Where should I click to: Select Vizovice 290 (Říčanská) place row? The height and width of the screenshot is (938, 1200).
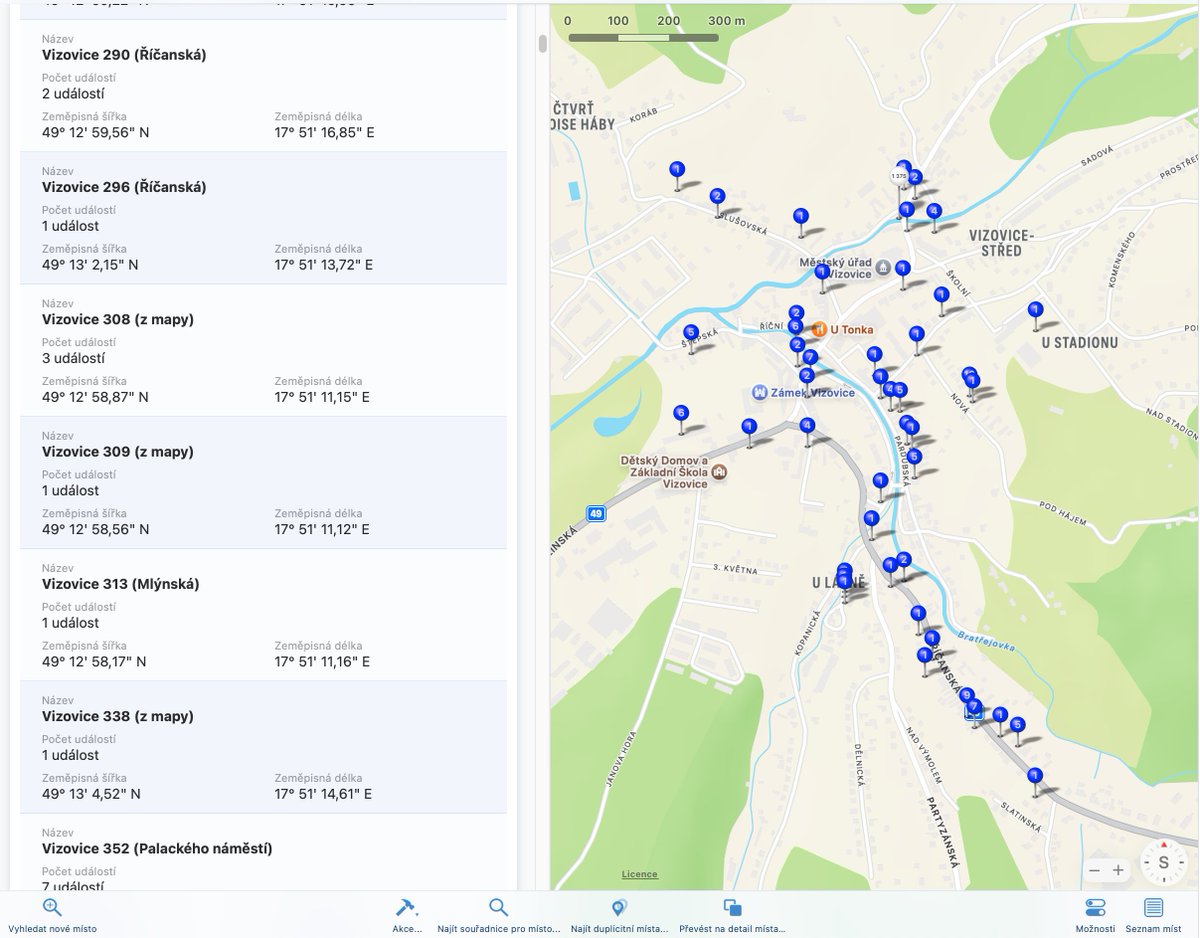(x=263, y=85)
